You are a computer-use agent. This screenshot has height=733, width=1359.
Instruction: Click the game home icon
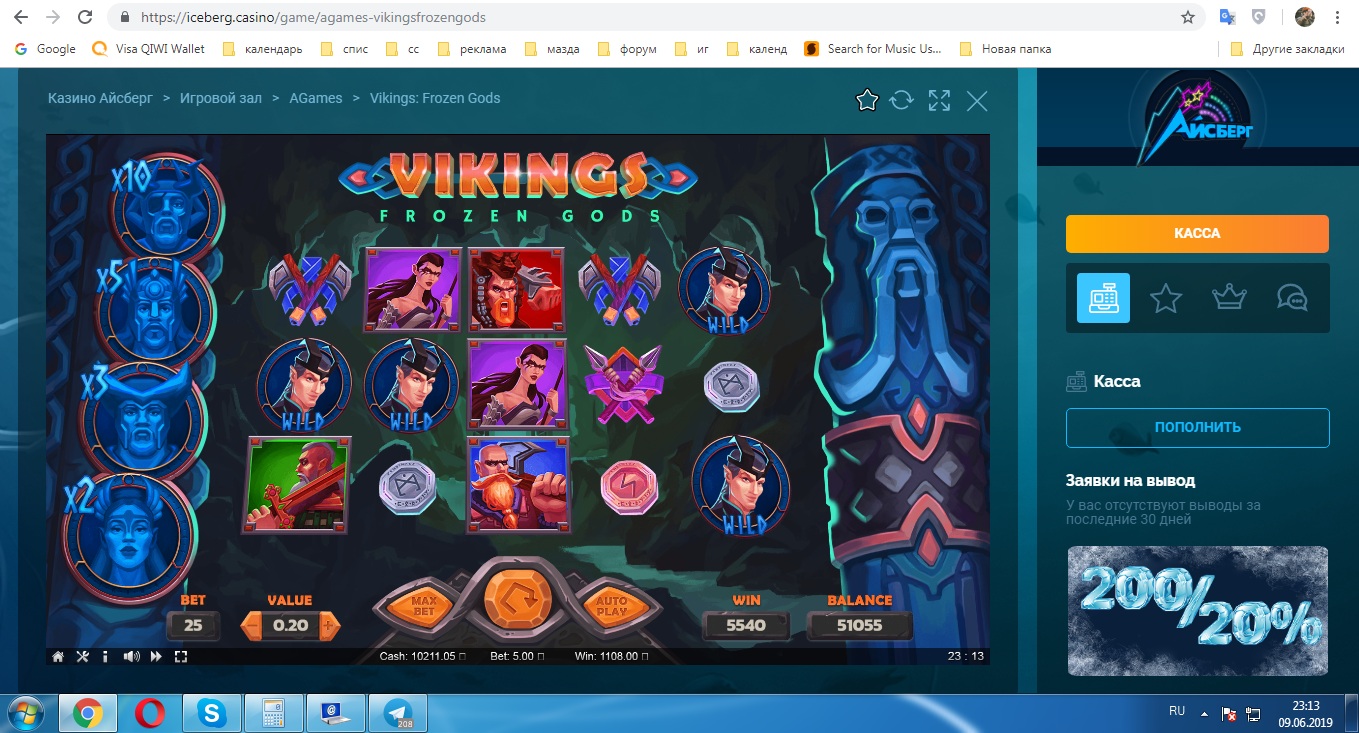tap(58, 657)
